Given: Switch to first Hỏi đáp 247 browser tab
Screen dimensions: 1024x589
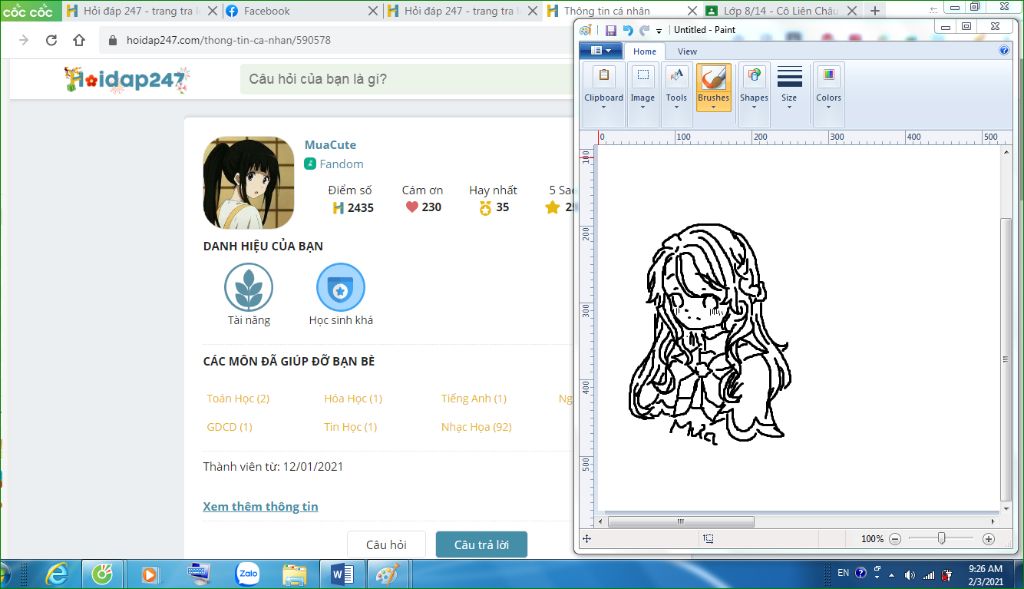Looking at the screenshot, I should click(142, 10).
